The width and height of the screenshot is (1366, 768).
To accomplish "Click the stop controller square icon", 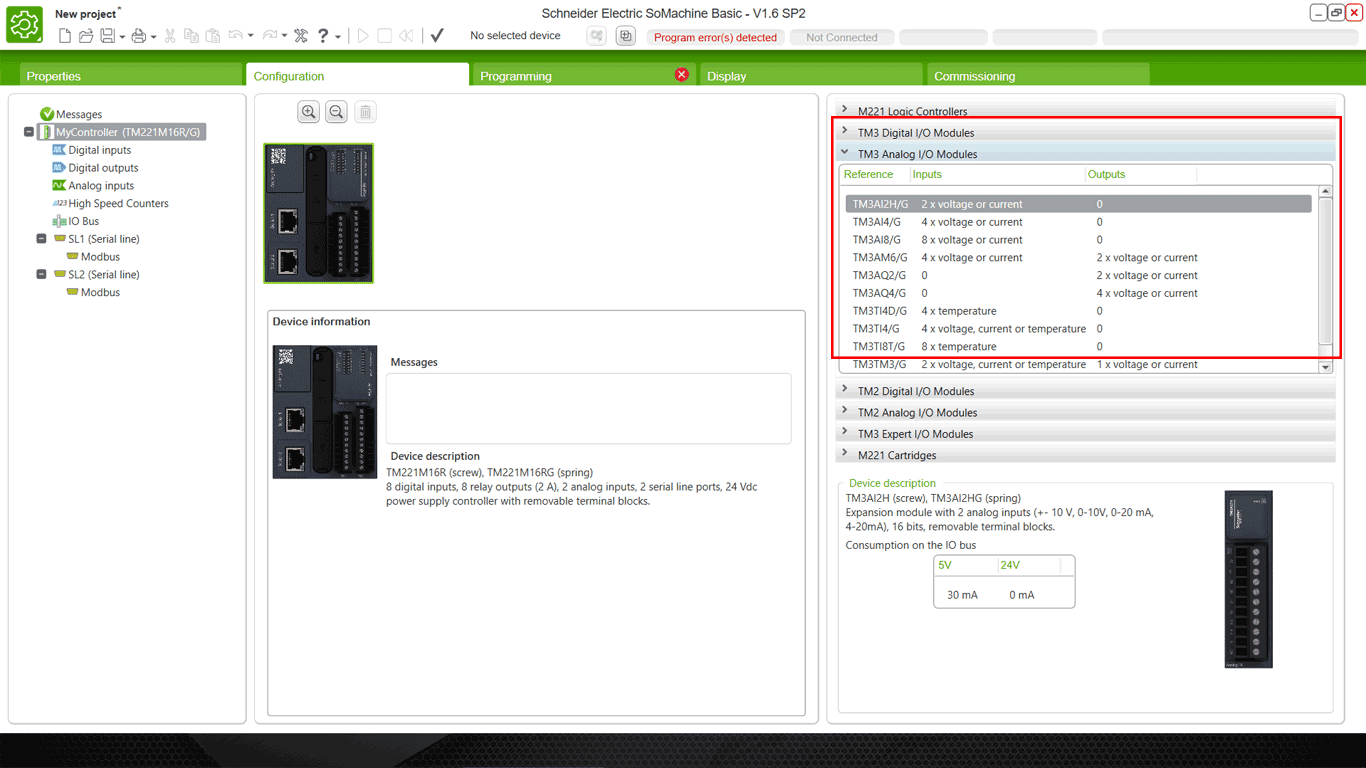I will point(384,36).
